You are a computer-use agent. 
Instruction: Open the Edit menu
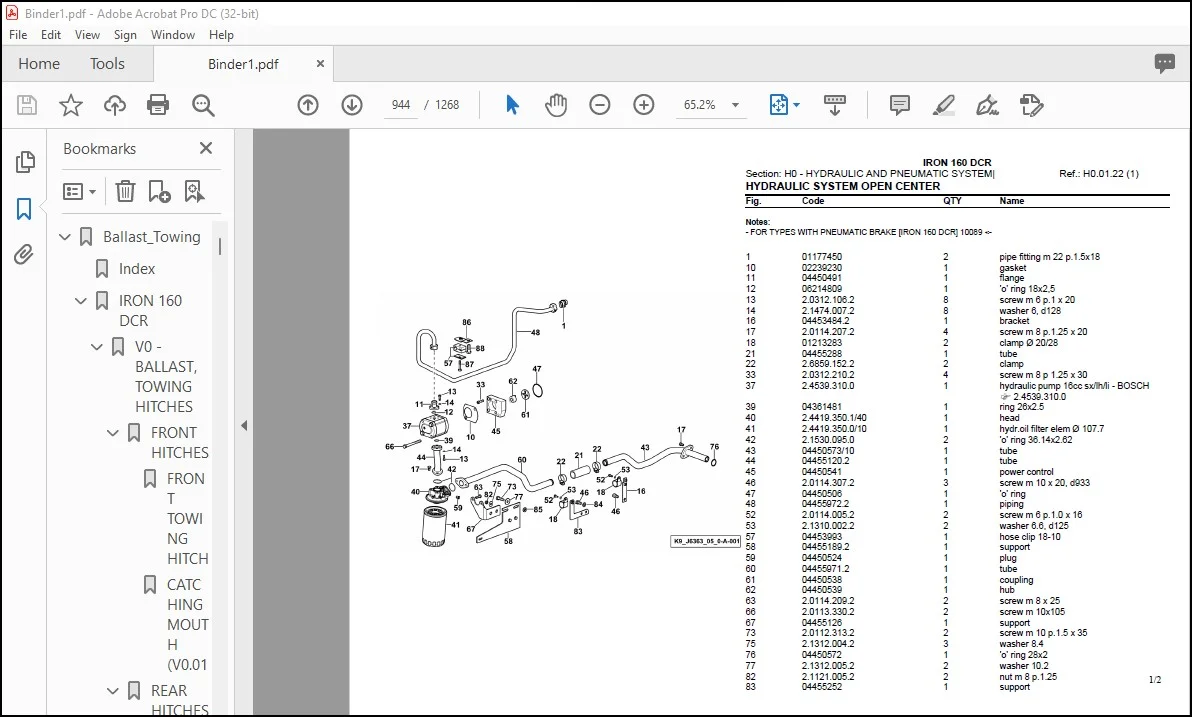coord(51,35)
